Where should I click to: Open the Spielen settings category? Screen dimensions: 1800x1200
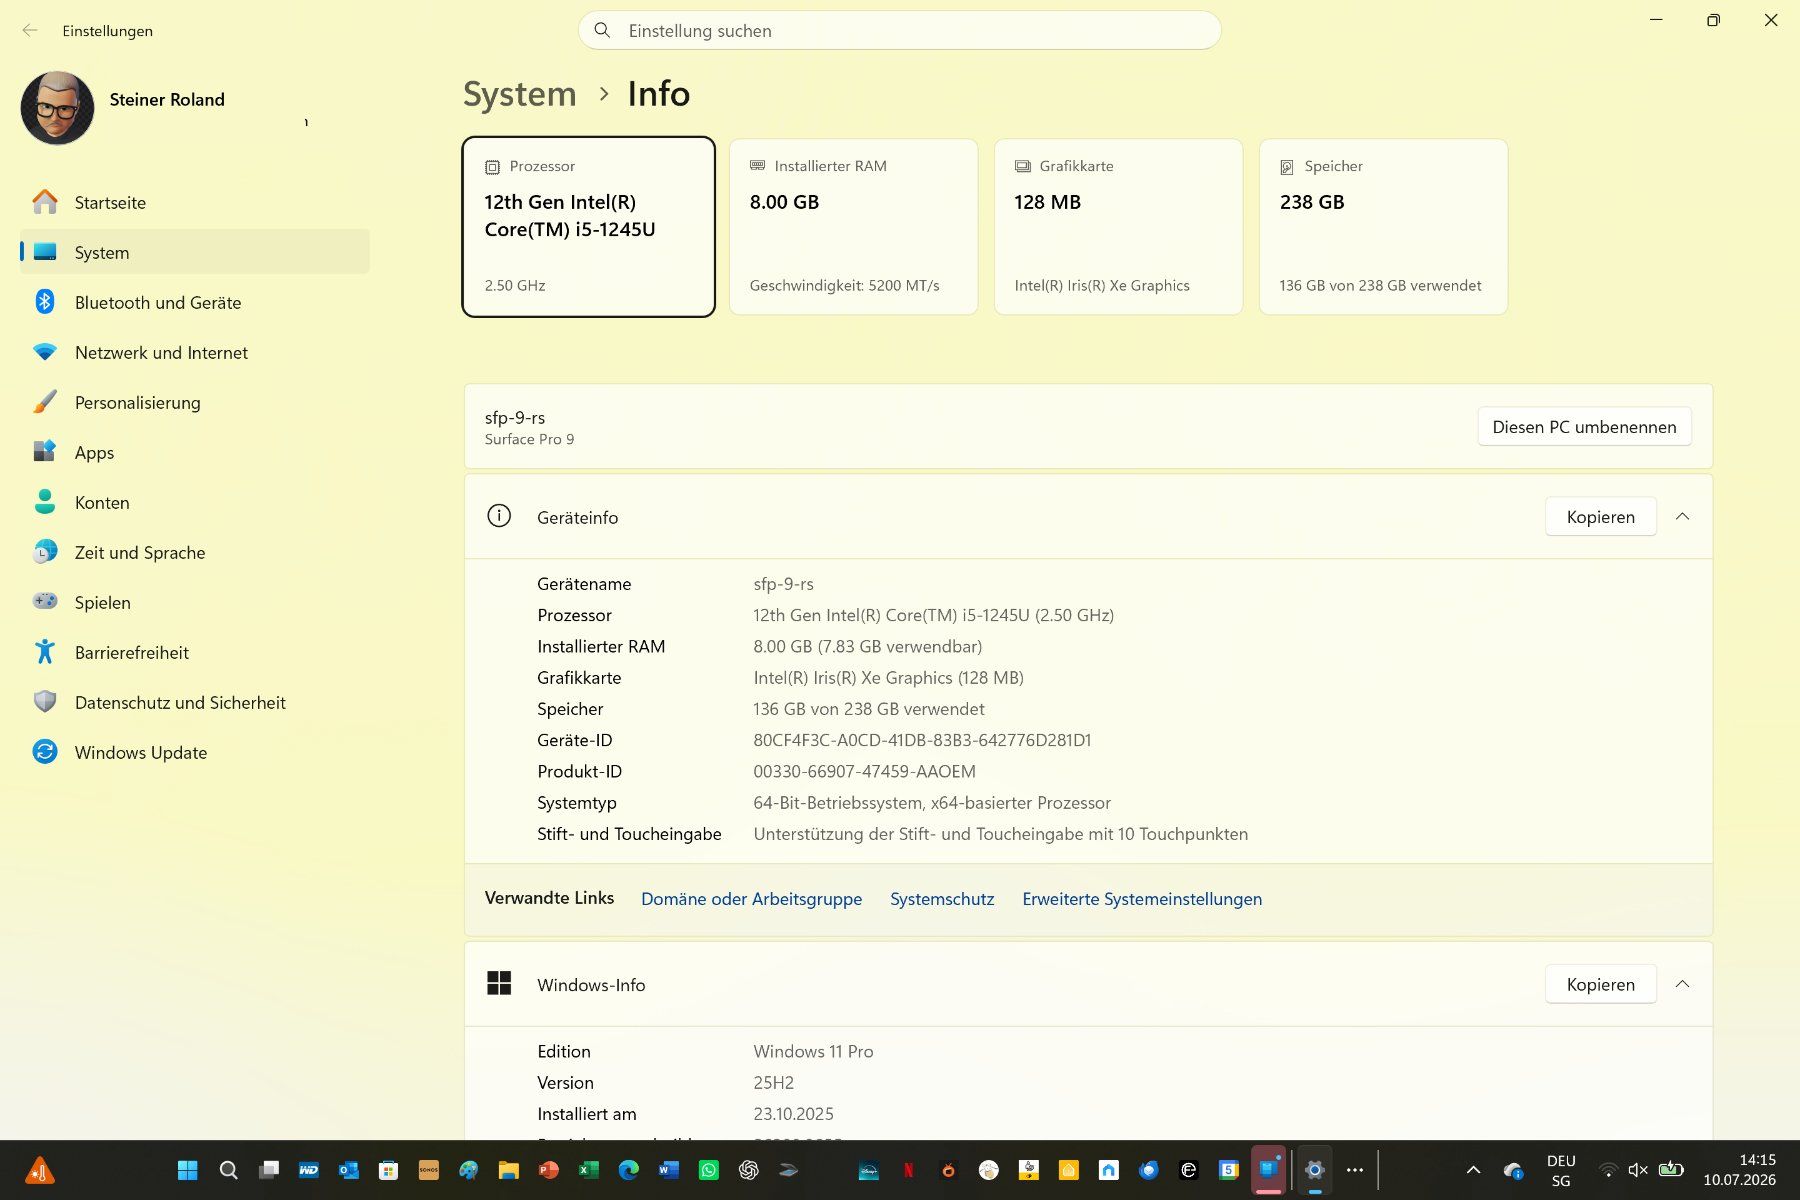(195, 602)
